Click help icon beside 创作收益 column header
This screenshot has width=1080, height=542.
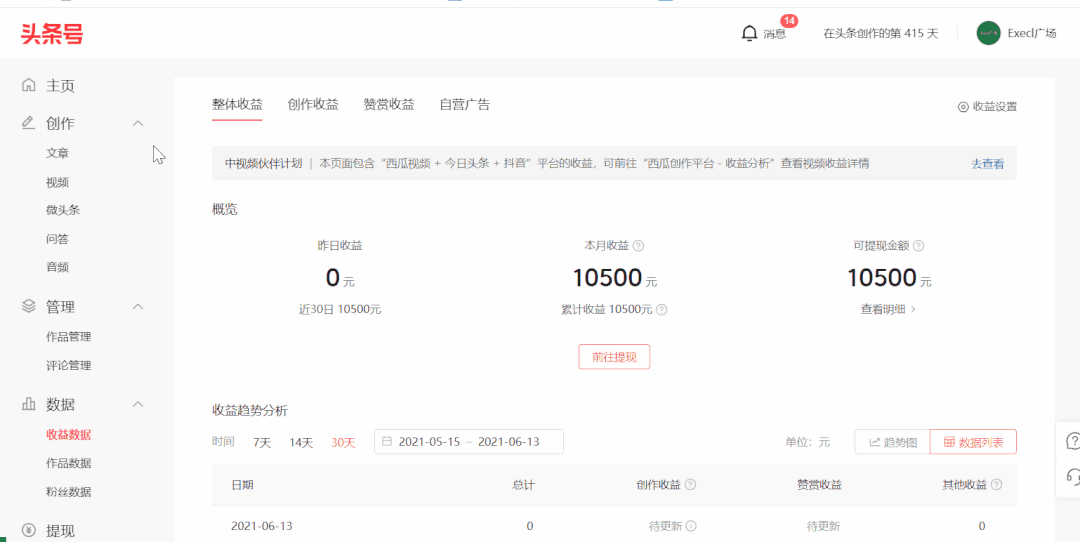coord(690,485)
